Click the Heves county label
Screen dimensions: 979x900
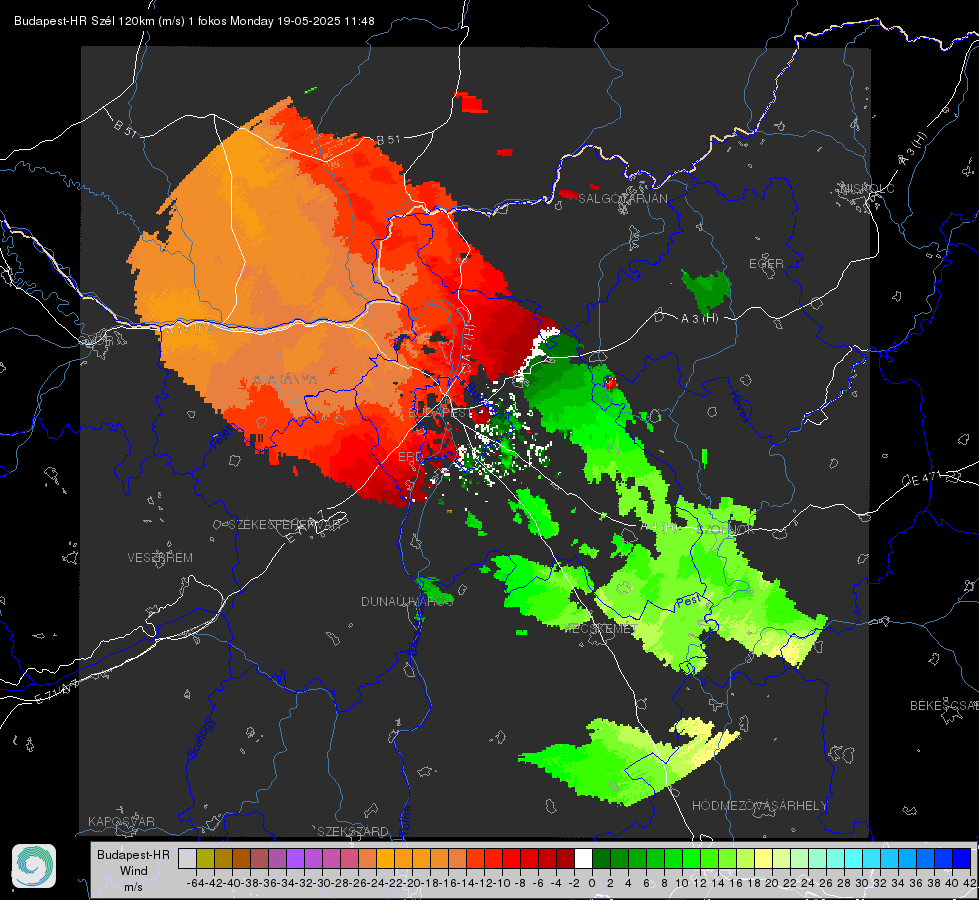tap(739, 407)
